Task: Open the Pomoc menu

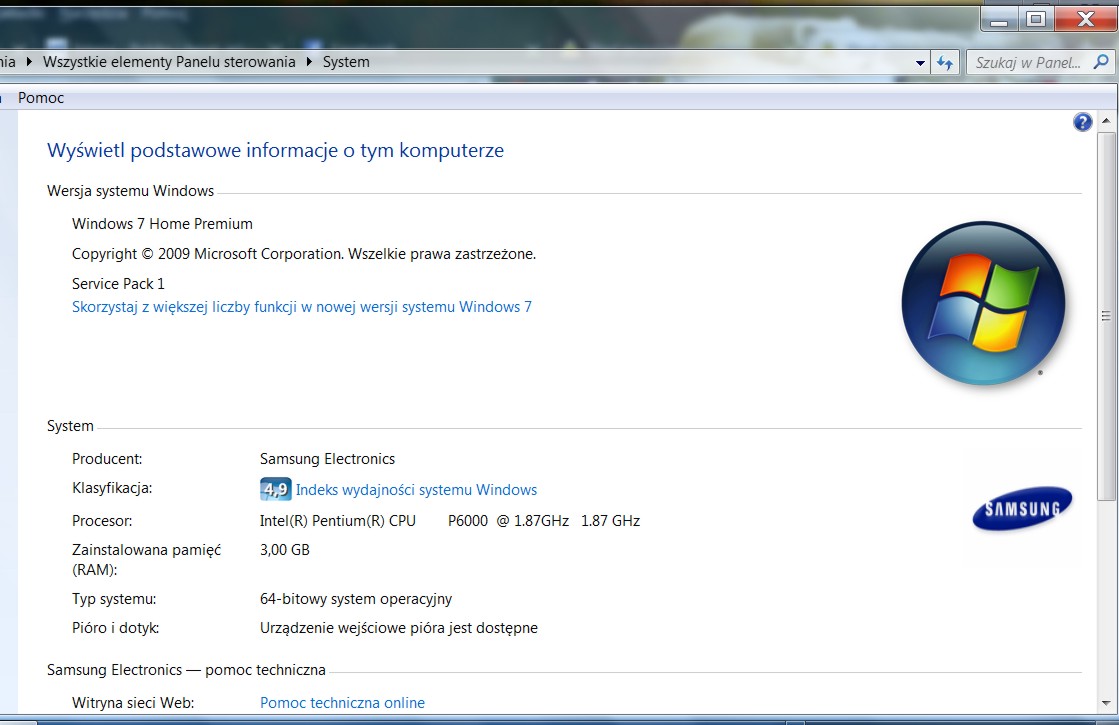Action: point(41,98)
